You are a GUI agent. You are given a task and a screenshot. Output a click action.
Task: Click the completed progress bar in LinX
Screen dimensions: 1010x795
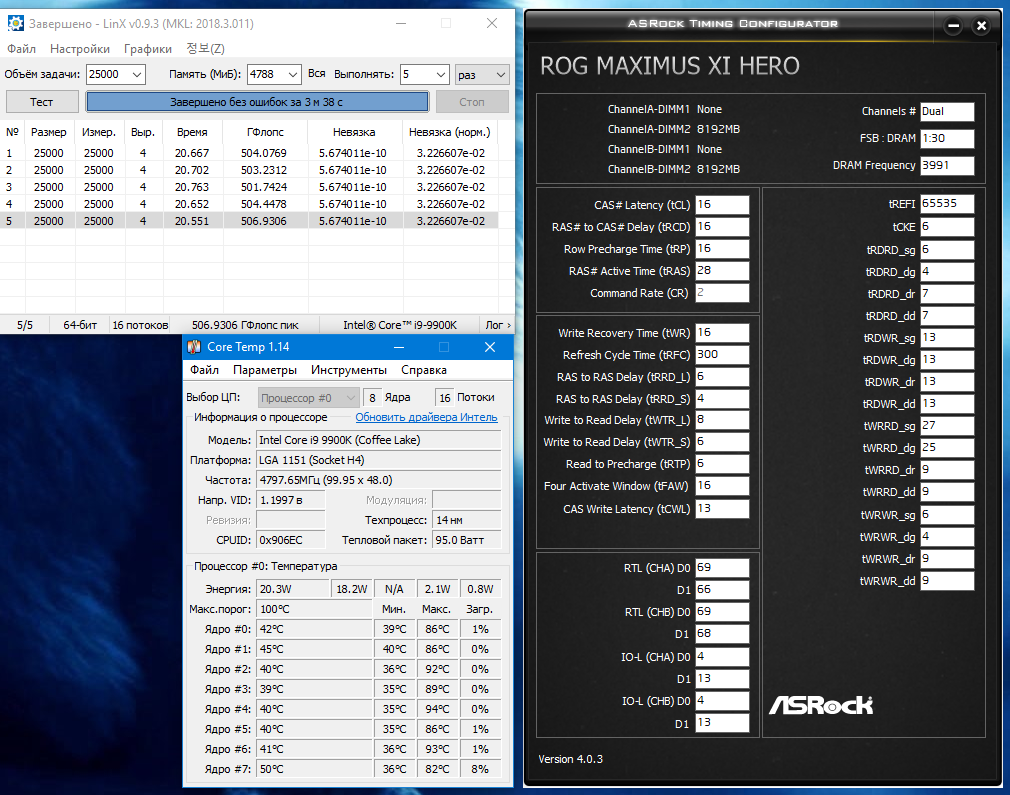257,102
